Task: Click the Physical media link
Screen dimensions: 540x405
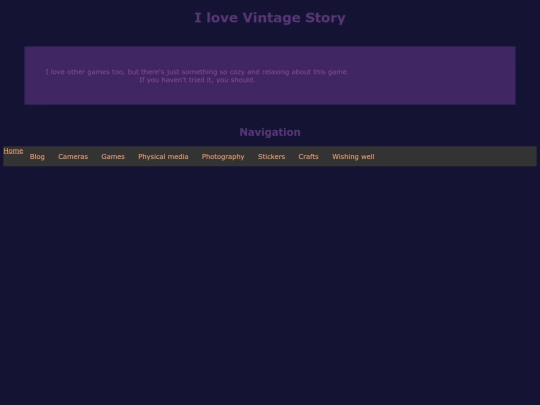Action: 163,157
